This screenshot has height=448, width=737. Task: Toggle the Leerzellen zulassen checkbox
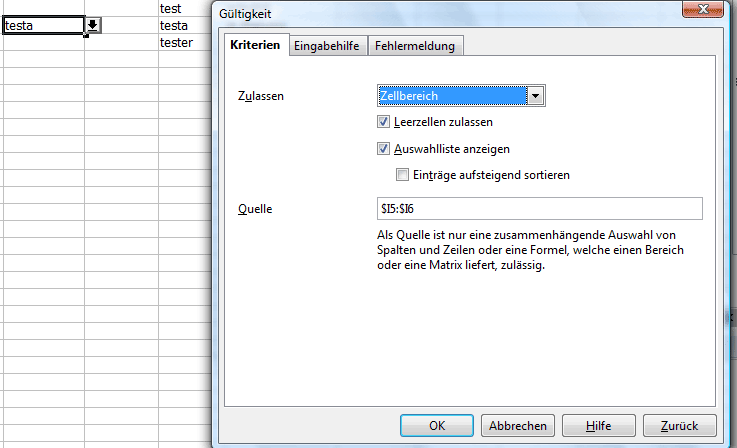(x=384, y=122)
